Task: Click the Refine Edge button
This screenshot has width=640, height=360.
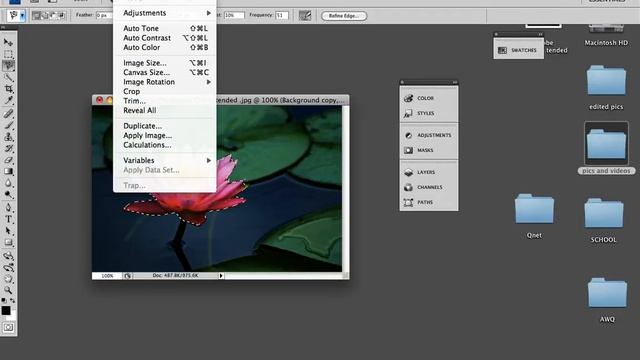Action: [344, 16]
